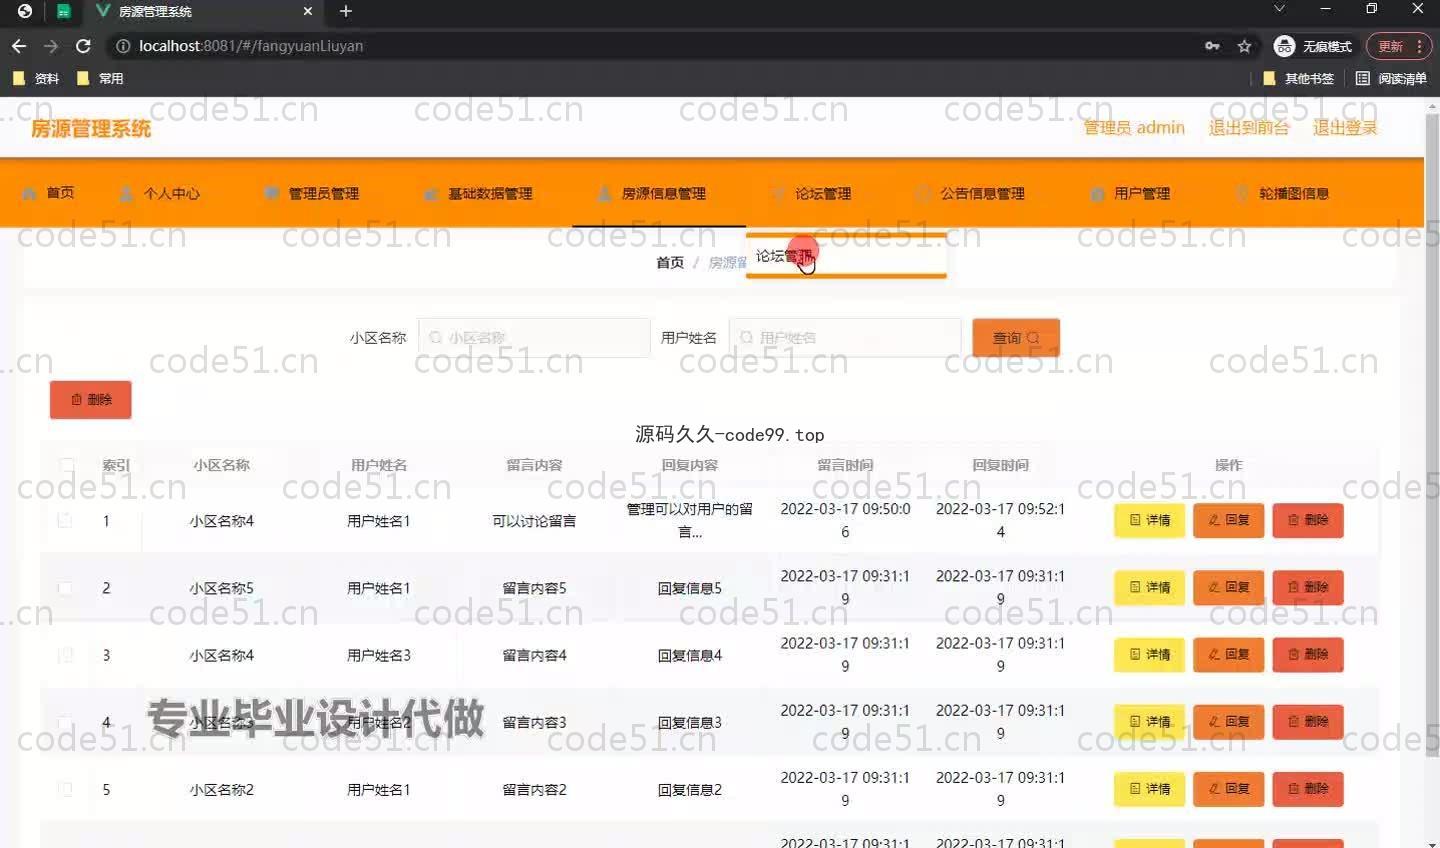Open the browser three-dot menu

[1419, 46]
